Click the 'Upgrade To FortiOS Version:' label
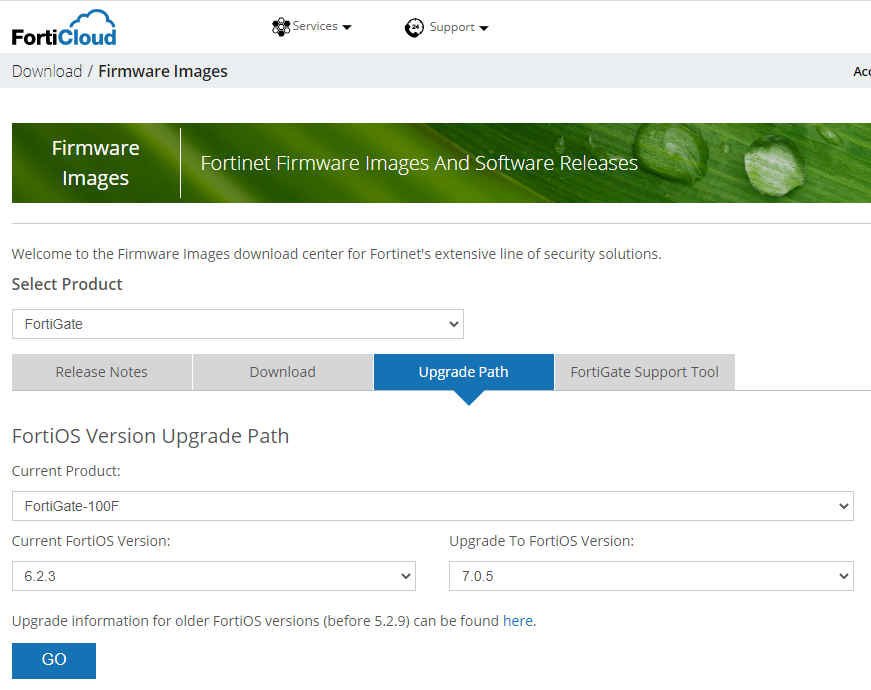This screenshot has height=690, width=871. (x=542, y=541)
